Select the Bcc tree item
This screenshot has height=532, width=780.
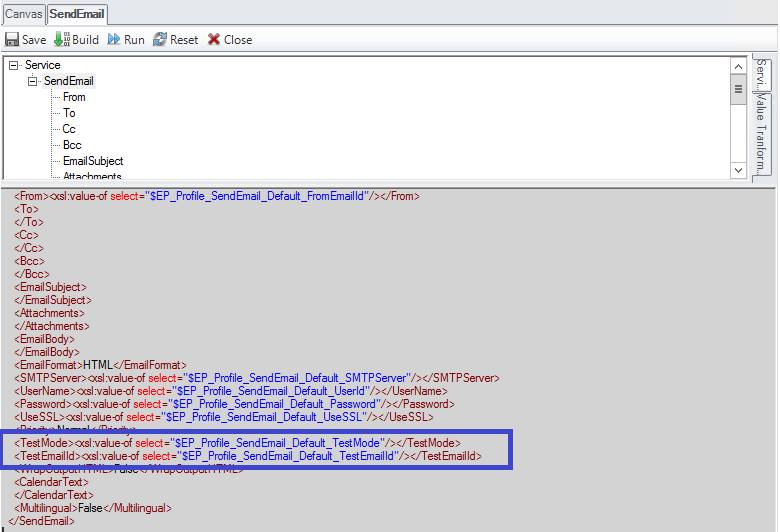[x=72, y=145]
